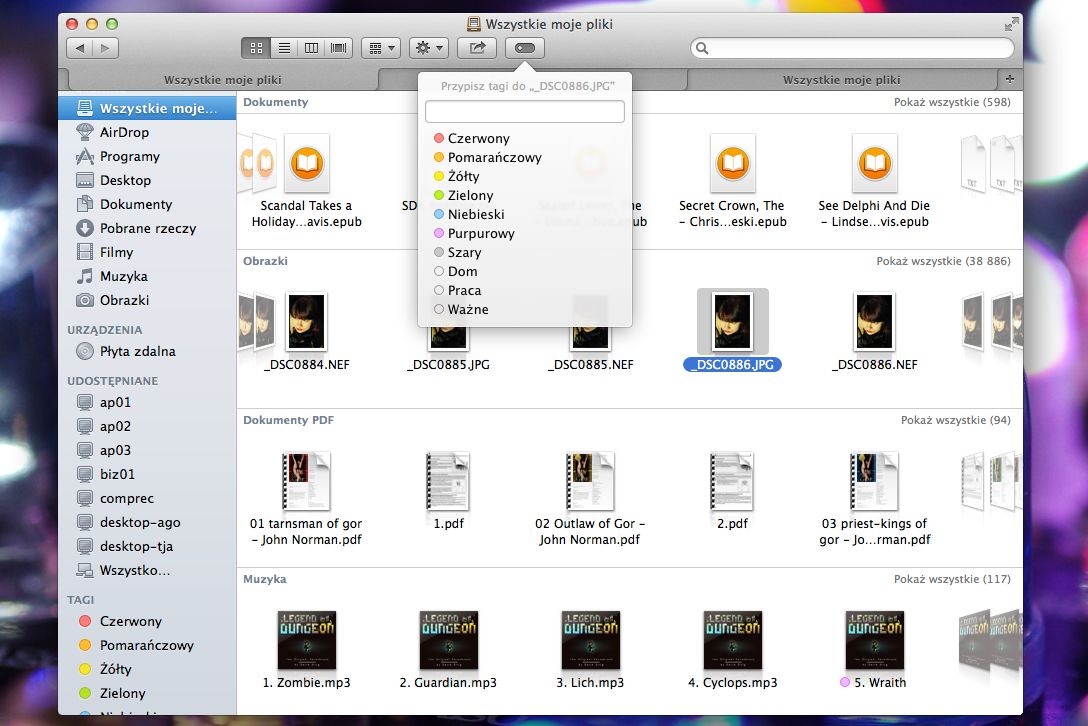Open shared computer ap03
The width and height of the screenshot is (1088, 726).
(x=147, y=450)
